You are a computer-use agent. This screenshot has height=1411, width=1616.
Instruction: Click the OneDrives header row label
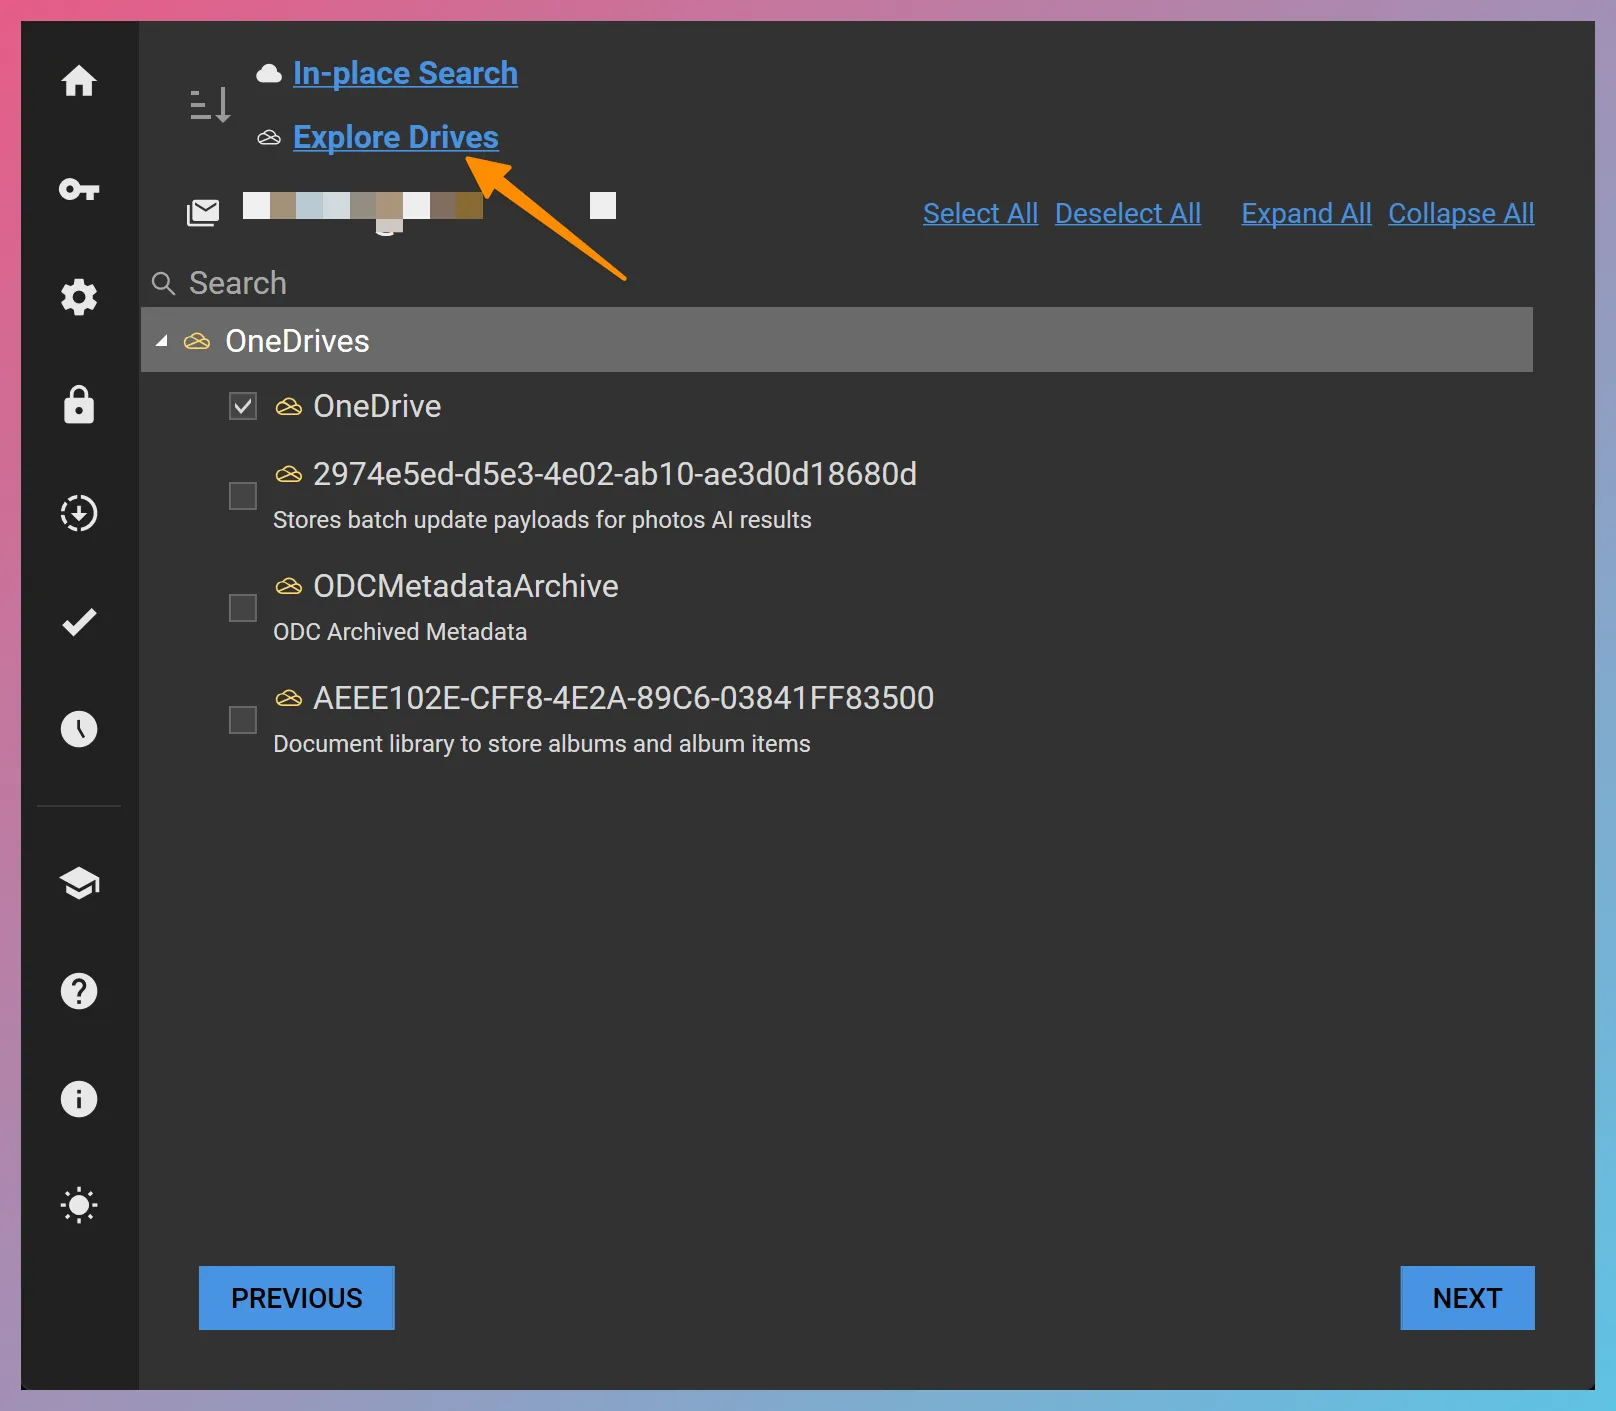tap(297, 341)
